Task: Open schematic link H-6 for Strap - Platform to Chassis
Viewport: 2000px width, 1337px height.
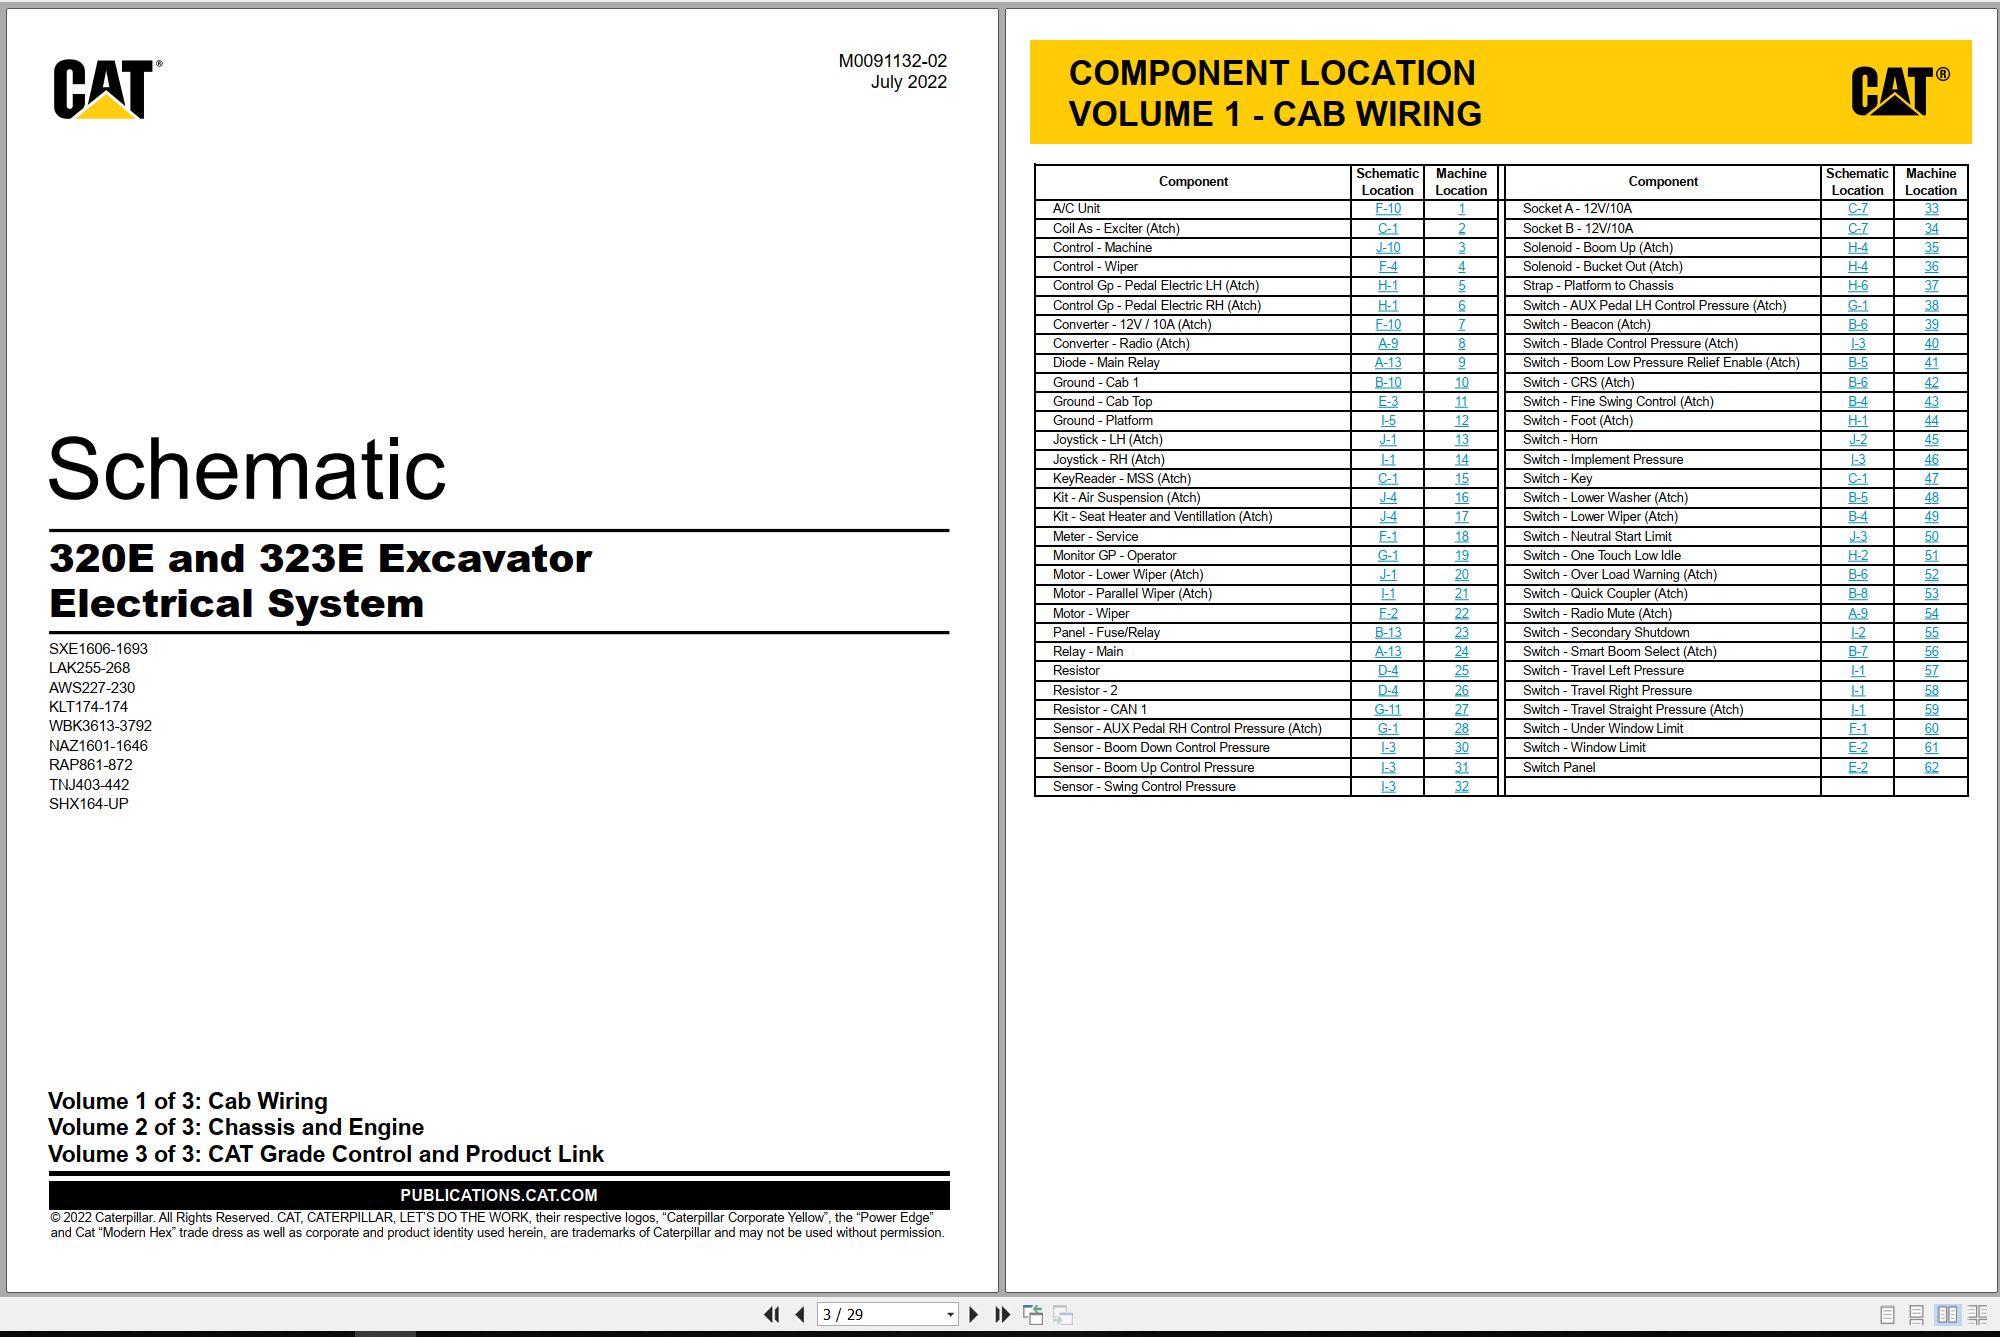Action: [1857, 286]
